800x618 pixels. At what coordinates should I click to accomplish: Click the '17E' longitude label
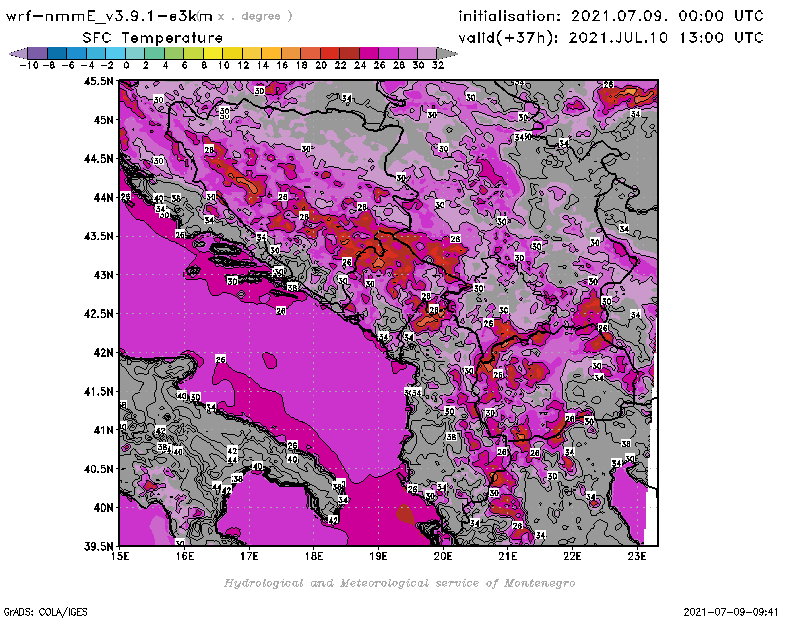[x=249, y=556]
